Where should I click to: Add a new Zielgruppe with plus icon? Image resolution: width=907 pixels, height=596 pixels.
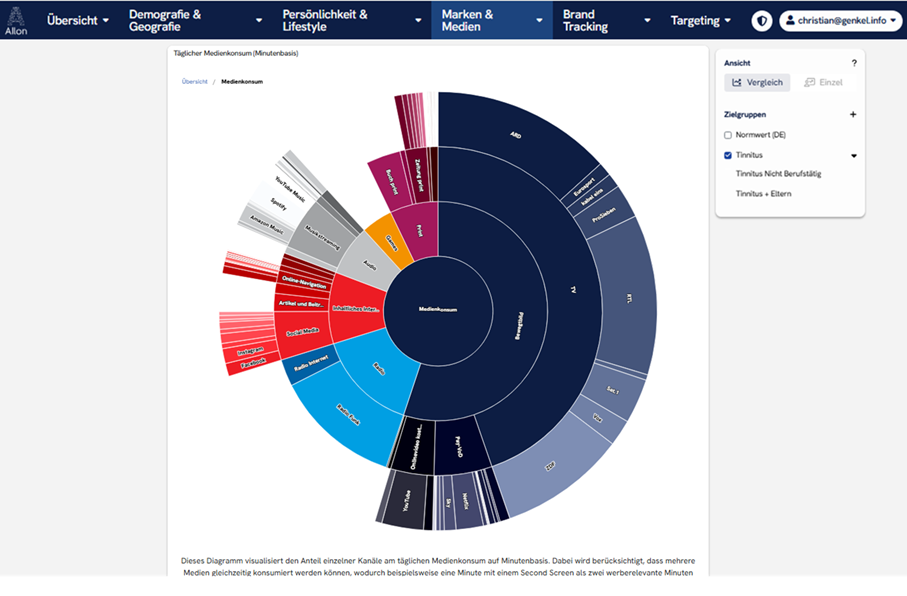(853, 115)
